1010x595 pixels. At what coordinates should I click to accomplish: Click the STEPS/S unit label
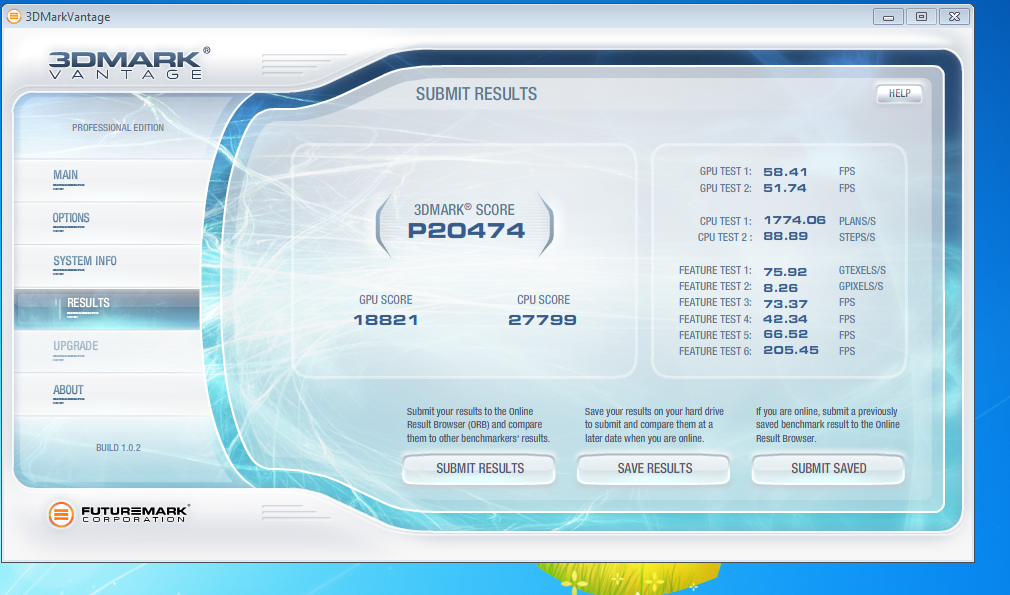857,237
